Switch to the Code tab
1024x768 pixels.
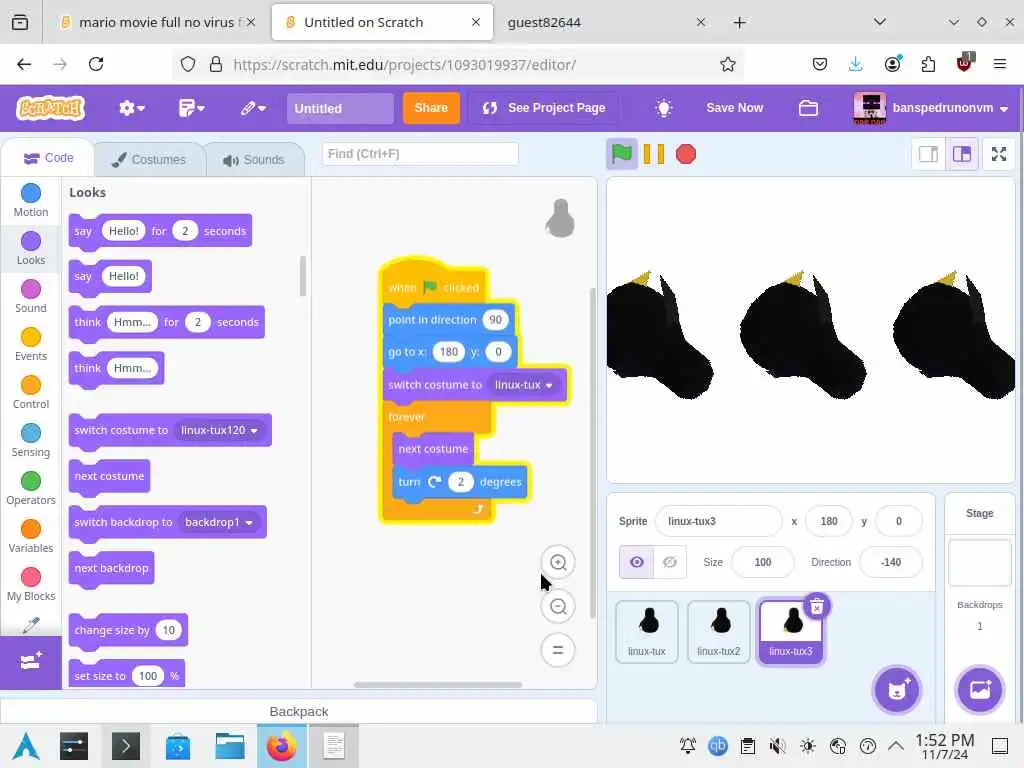click(x=48, y=158)
